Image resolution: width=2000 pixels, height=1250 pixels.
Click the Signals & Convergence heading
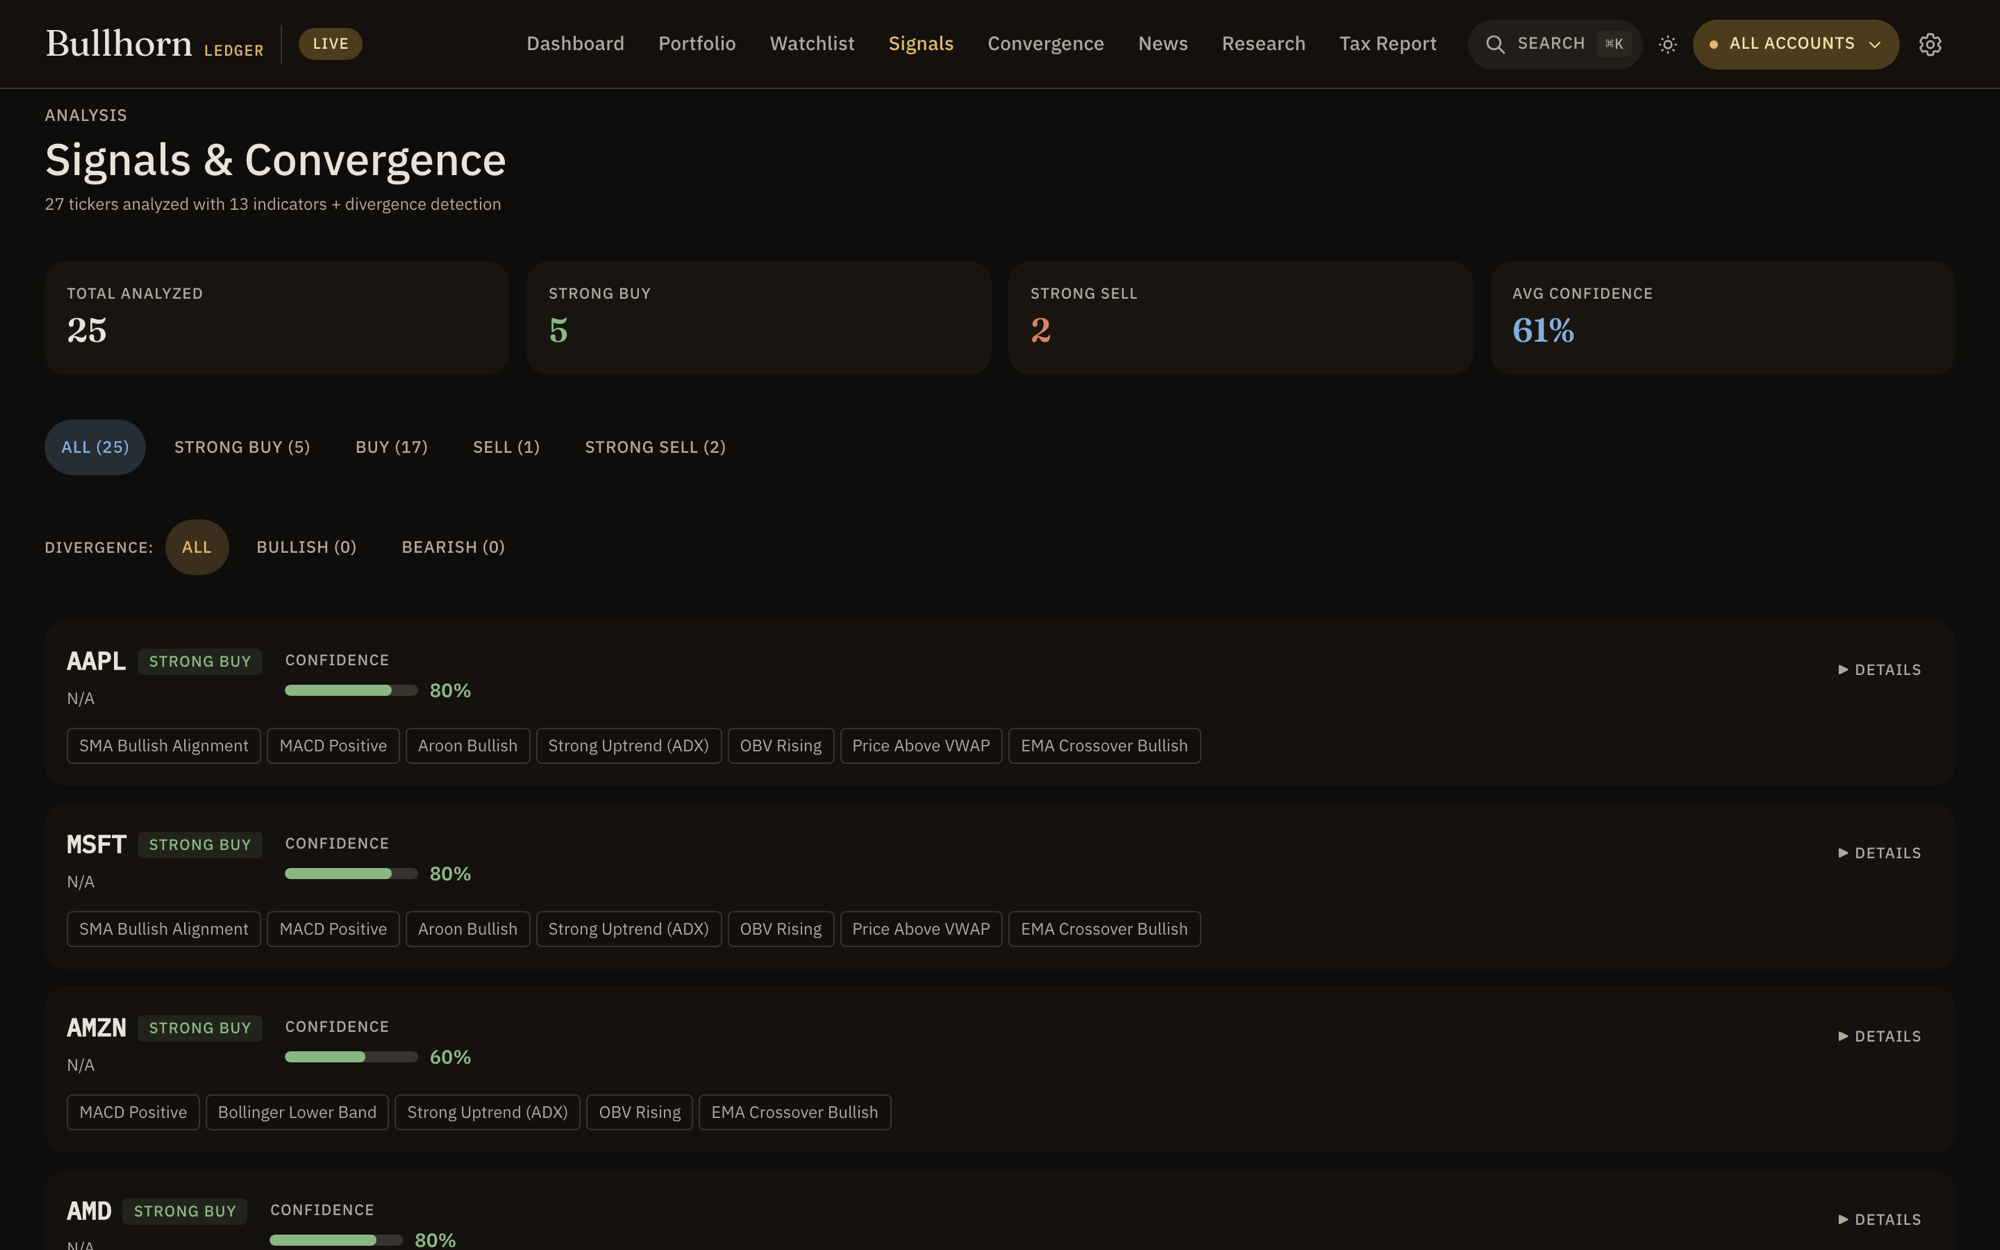275,160
